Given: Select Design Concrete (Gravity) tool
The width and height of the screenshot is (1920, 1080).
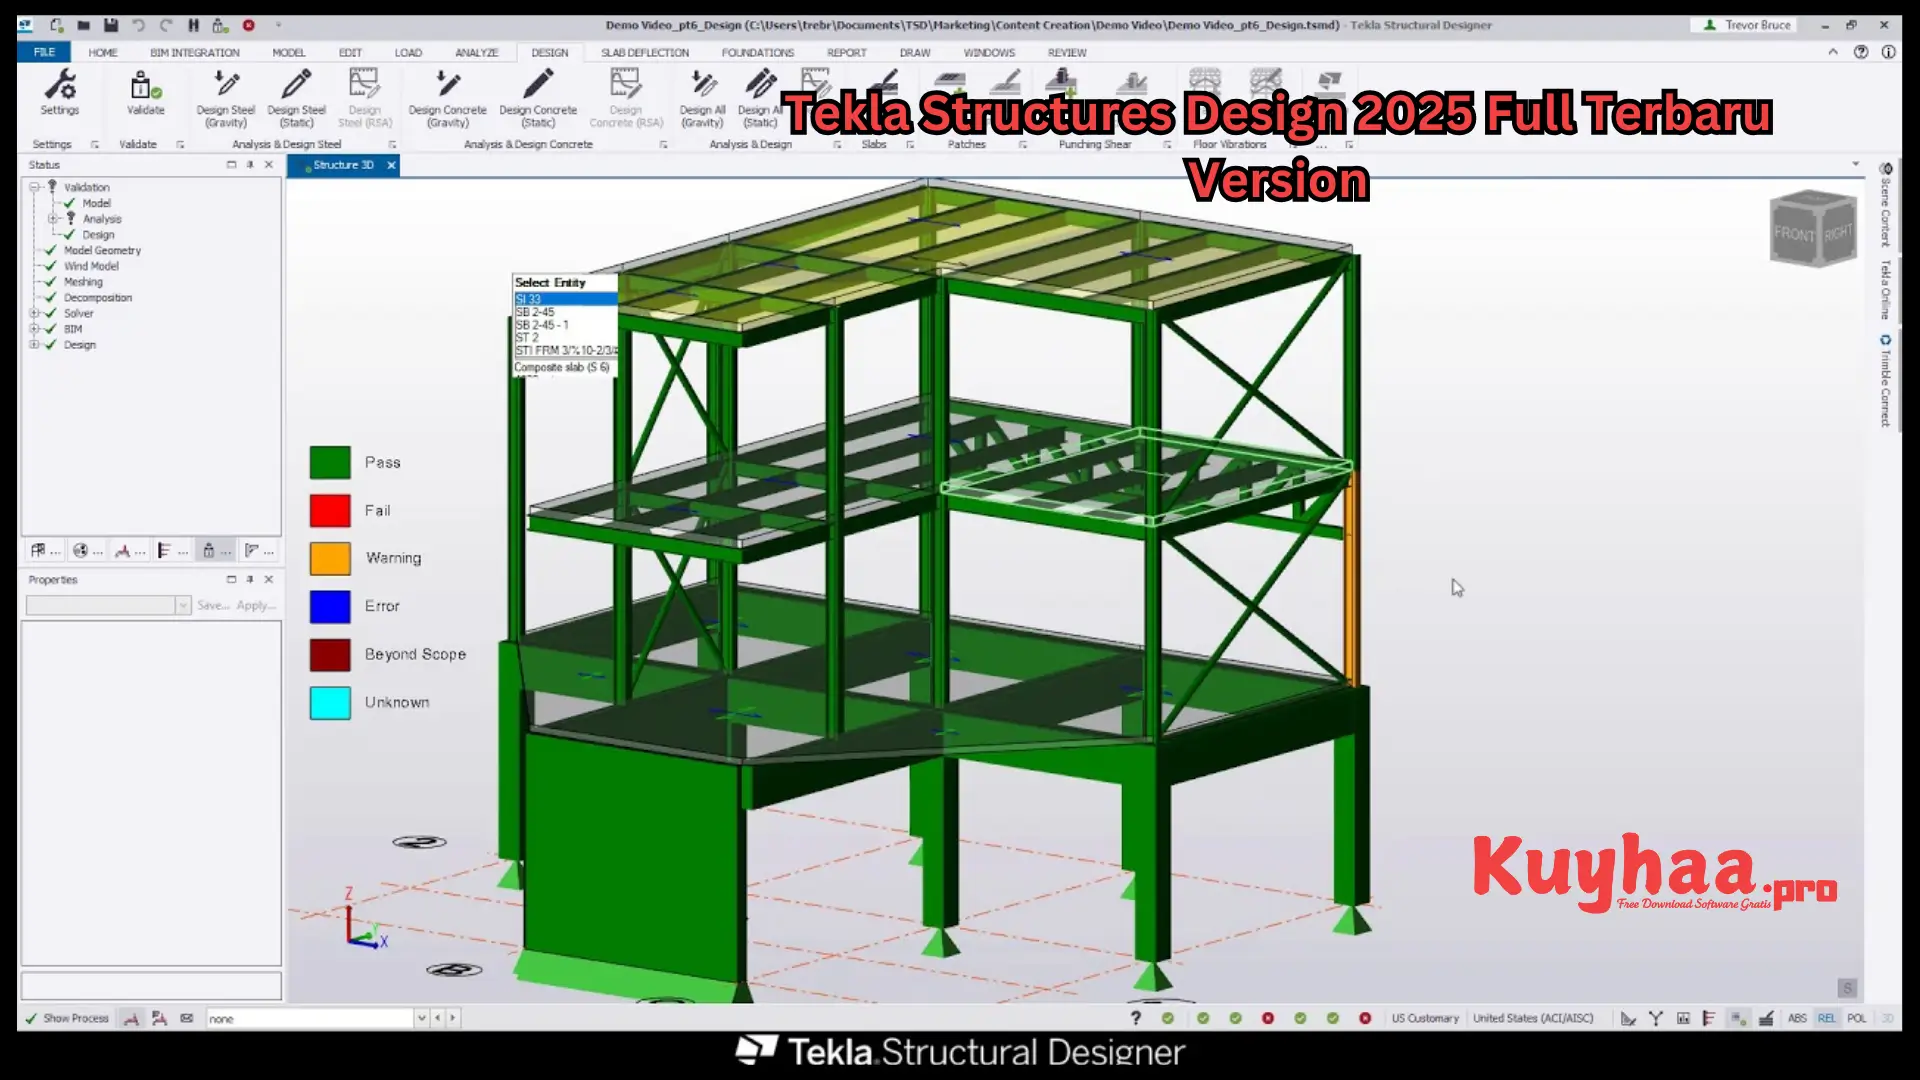Looking at the screenshot, I should [448, 98].
